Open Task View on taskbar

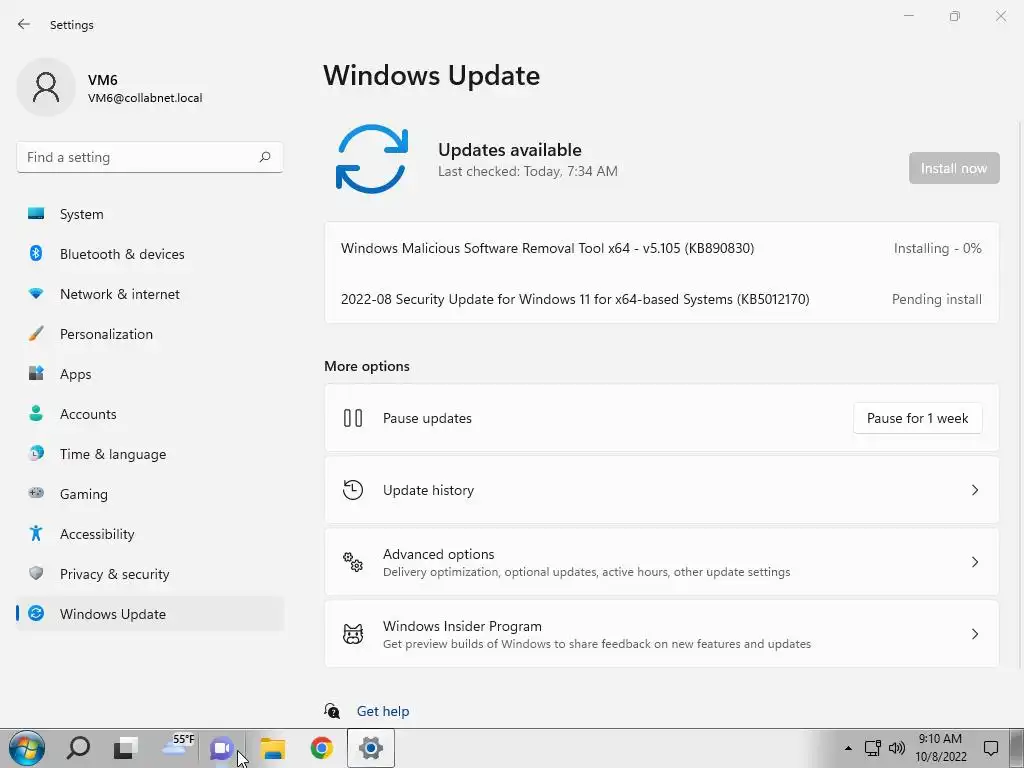(125, 748)
